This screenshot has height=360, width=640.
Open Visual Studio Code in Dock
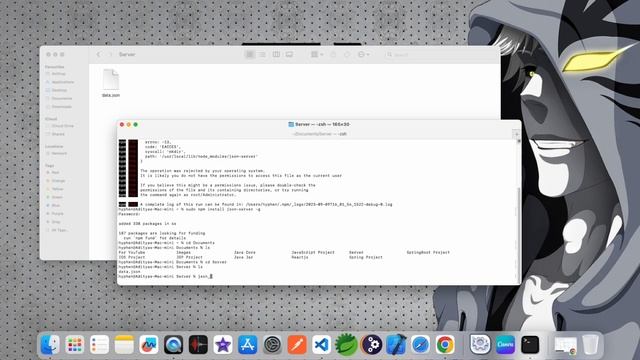[322, 345]
